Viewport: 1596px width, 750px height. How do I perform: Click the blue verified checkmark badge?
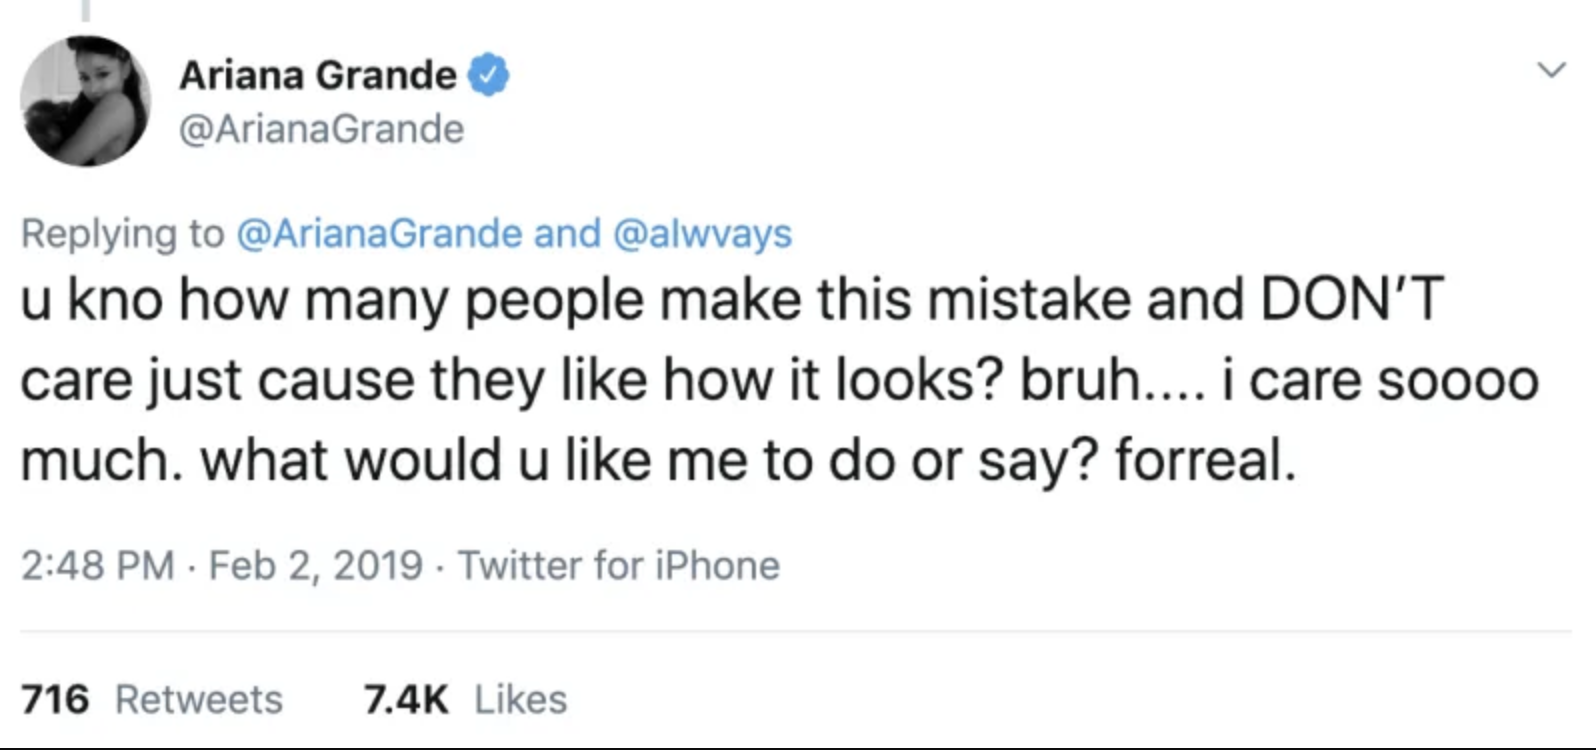point(489,72)
